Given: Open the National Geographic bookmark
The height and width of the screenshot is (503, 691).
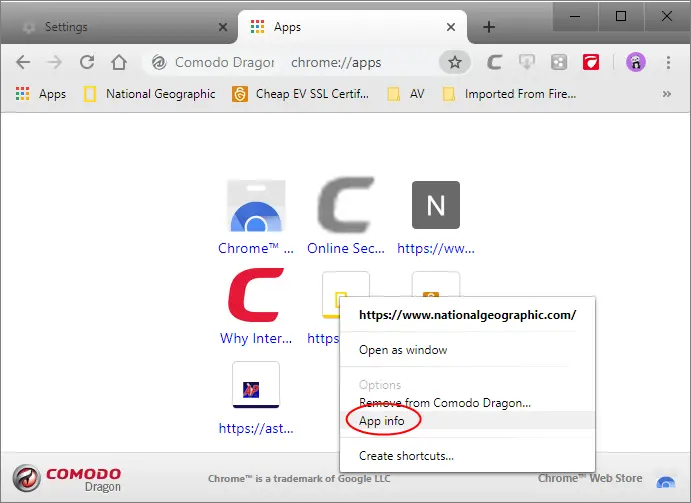Looking at the screenshot, I should click(150, 94).
